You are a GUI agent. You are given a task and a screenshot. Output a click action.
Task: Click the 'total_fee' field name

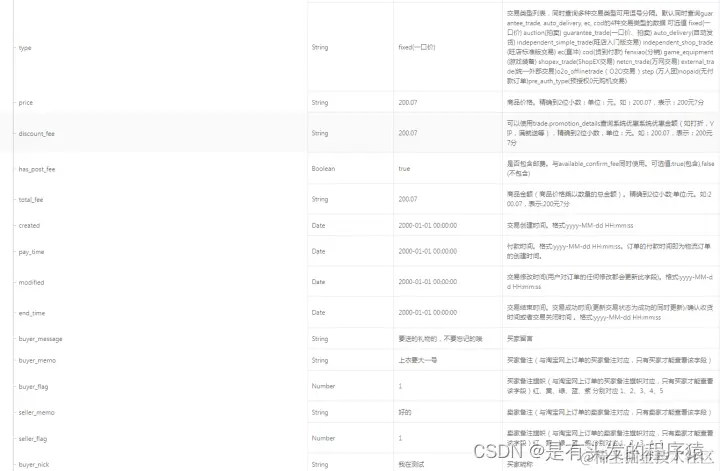[31, 200]
